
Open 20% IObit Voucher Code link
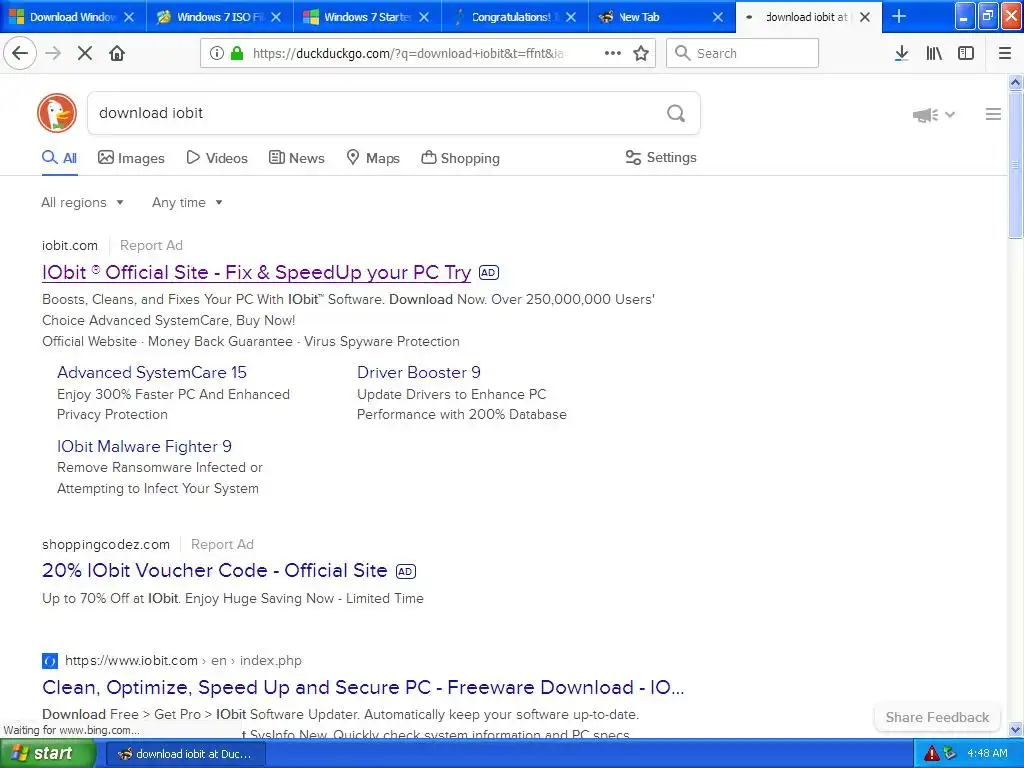click(x=214, y=570)
